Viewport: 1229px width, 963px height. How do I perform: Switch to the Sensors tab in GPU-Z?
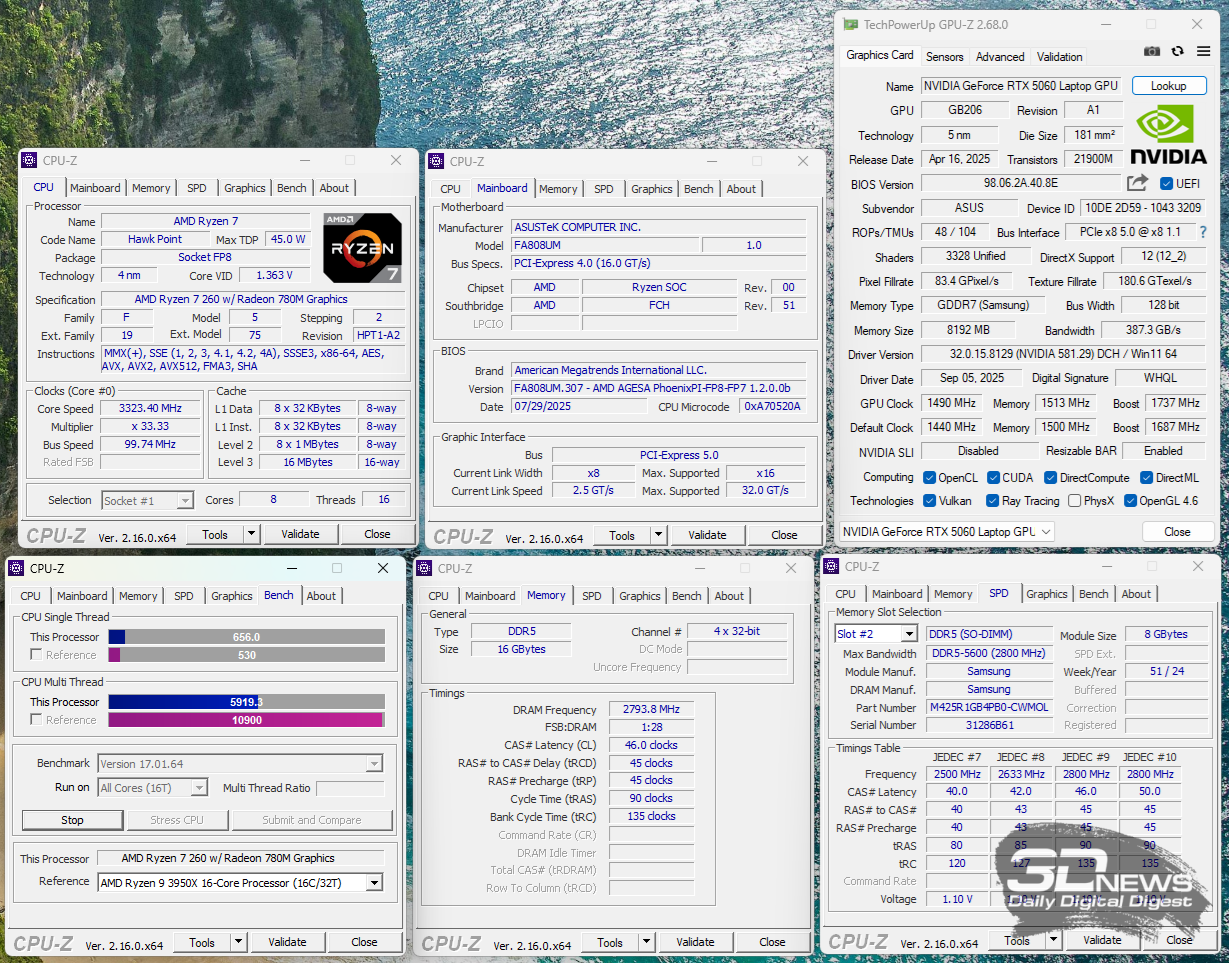(945, 57)
